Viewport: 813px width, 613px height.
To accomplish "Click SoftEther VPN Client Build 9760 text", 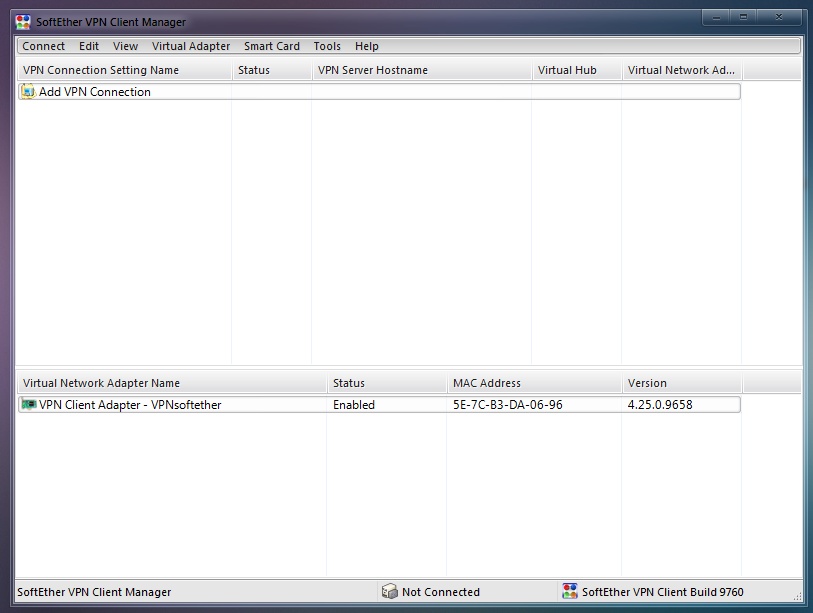I will pos(663,592).
